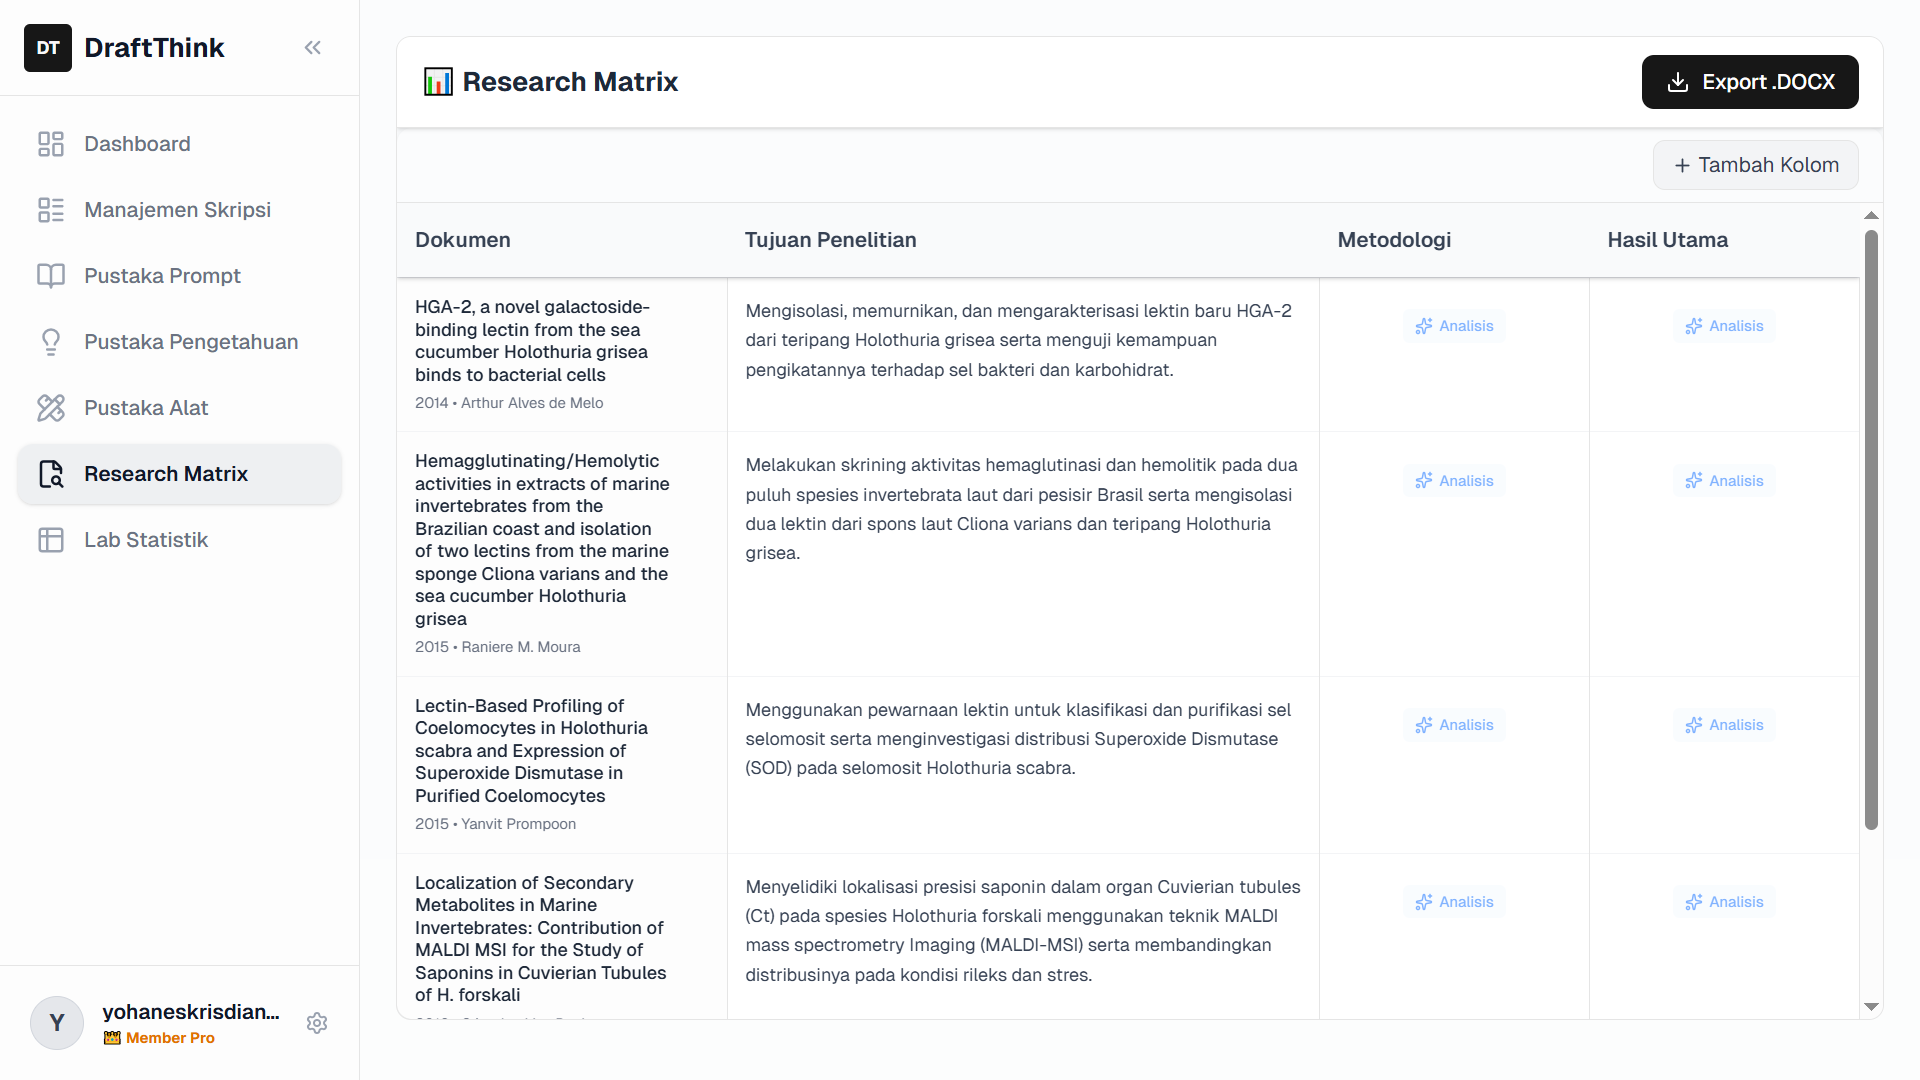Open Pustaka Prompt menu item
Viewport: 1920px width, 1080px height.
[162, 276]
